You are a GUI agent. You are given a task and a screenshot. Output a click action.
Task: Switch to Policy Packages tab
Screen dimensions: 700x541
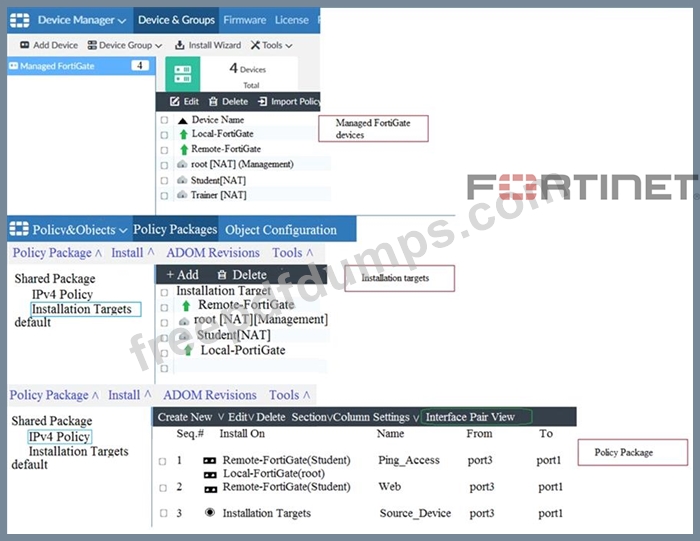click(175, 229)
